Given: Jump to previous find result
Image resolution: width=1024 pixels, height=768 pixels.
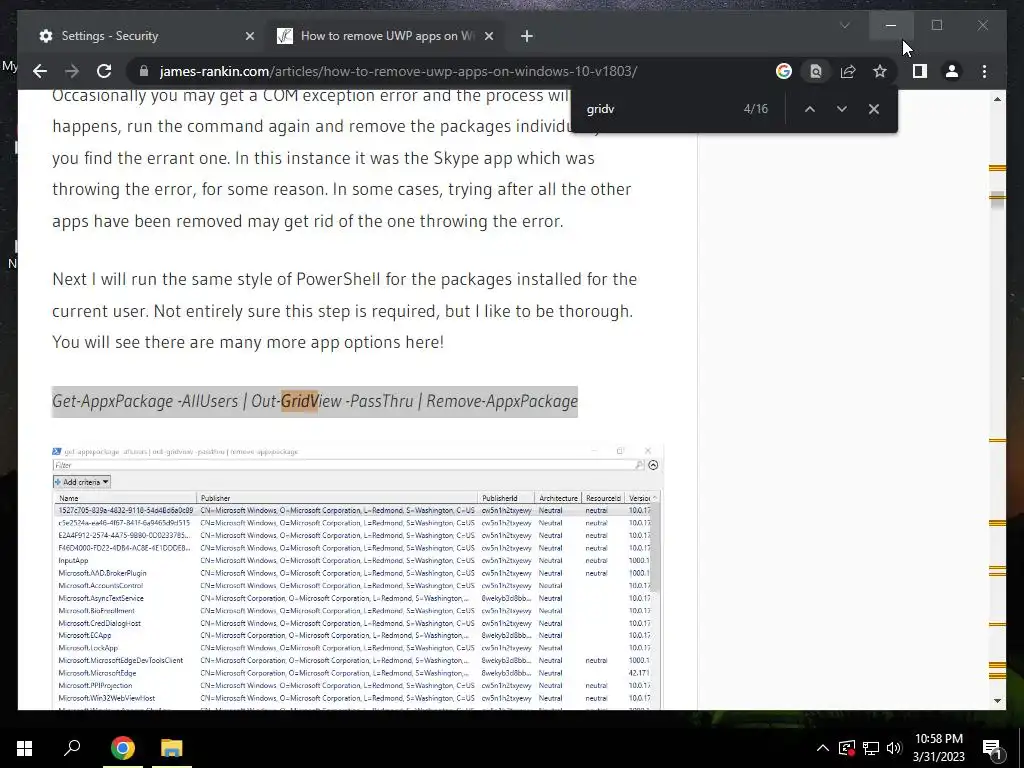Looking at the screenshot, I should [810, 109].
